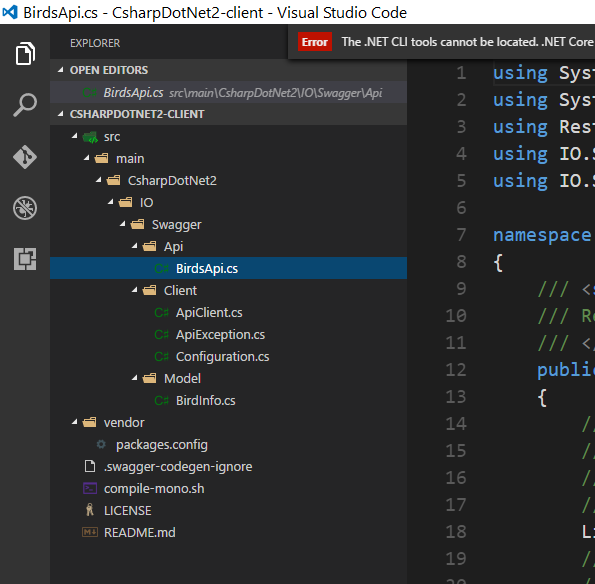
Task: Click the C# icon beside ApiClient.cs
Action: 161,313
